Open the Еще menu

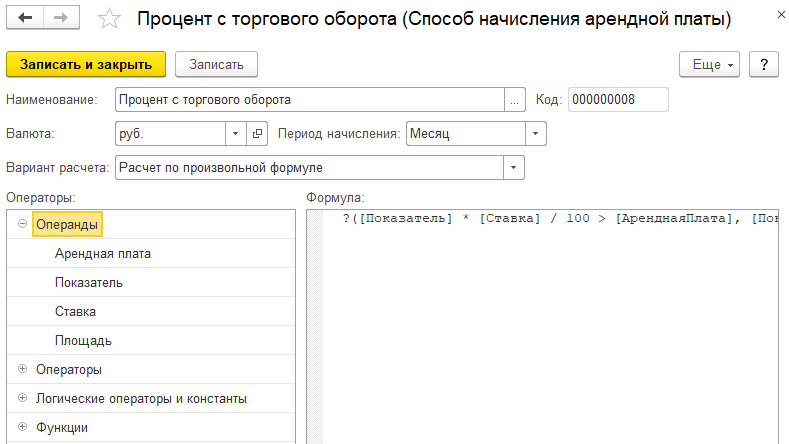tap(712, 64)
